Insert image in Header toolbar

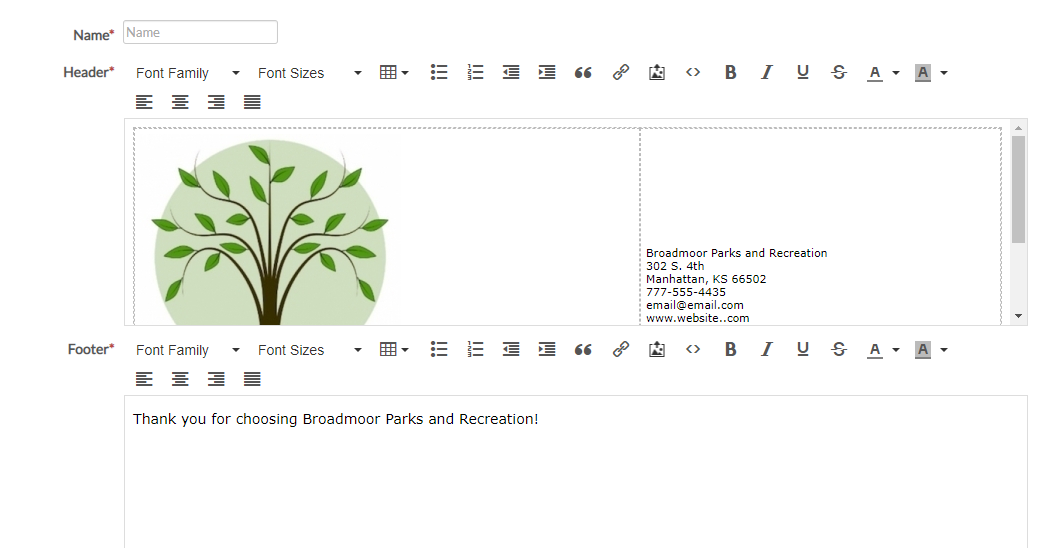(657, 72)
